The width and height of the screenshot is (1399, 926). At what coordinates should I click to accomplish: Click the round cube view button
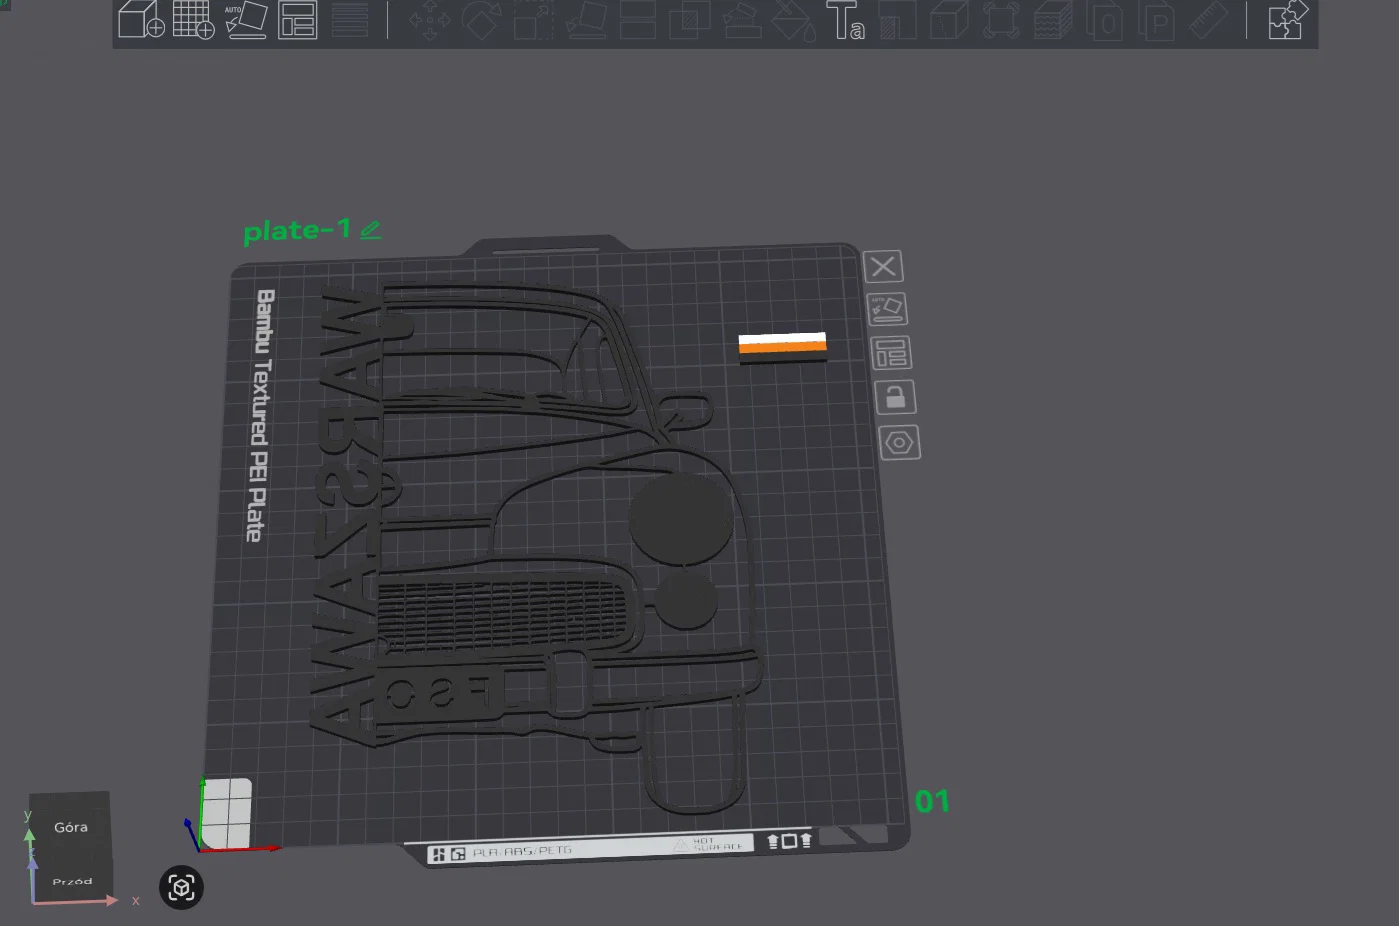pyautogui.click(x=181, y=888)
